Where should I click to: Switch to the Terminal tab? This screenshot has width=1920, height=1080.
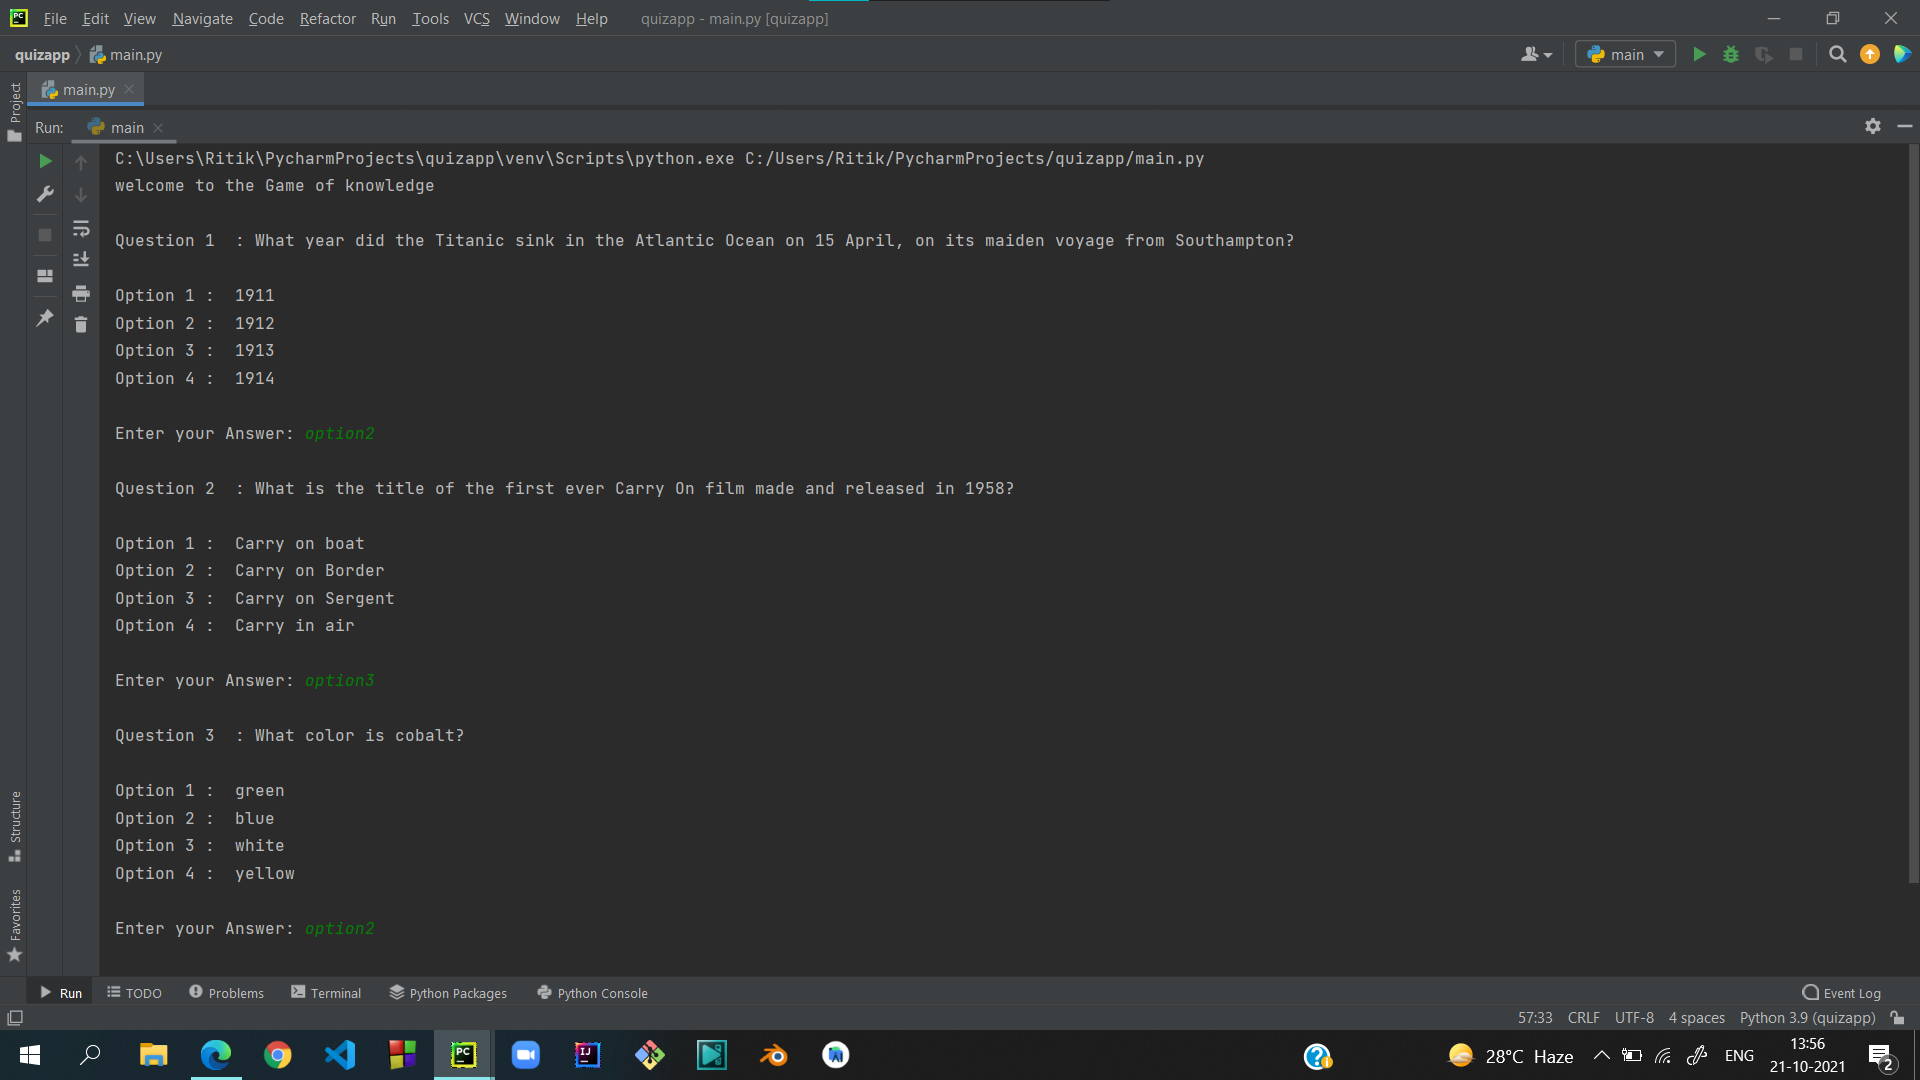pos(326,993)
